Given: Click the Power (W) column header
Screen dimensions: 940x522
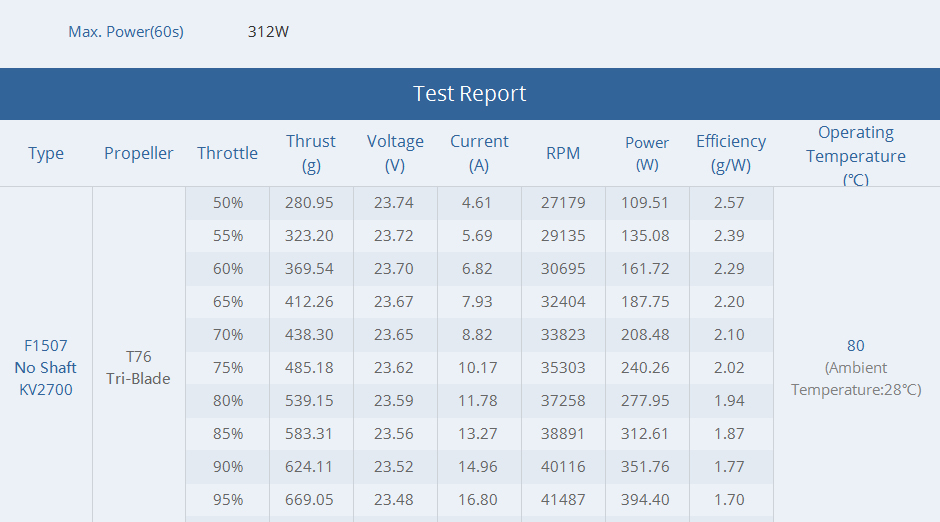Looking at the screenshot, I should [x=647, y=153].
